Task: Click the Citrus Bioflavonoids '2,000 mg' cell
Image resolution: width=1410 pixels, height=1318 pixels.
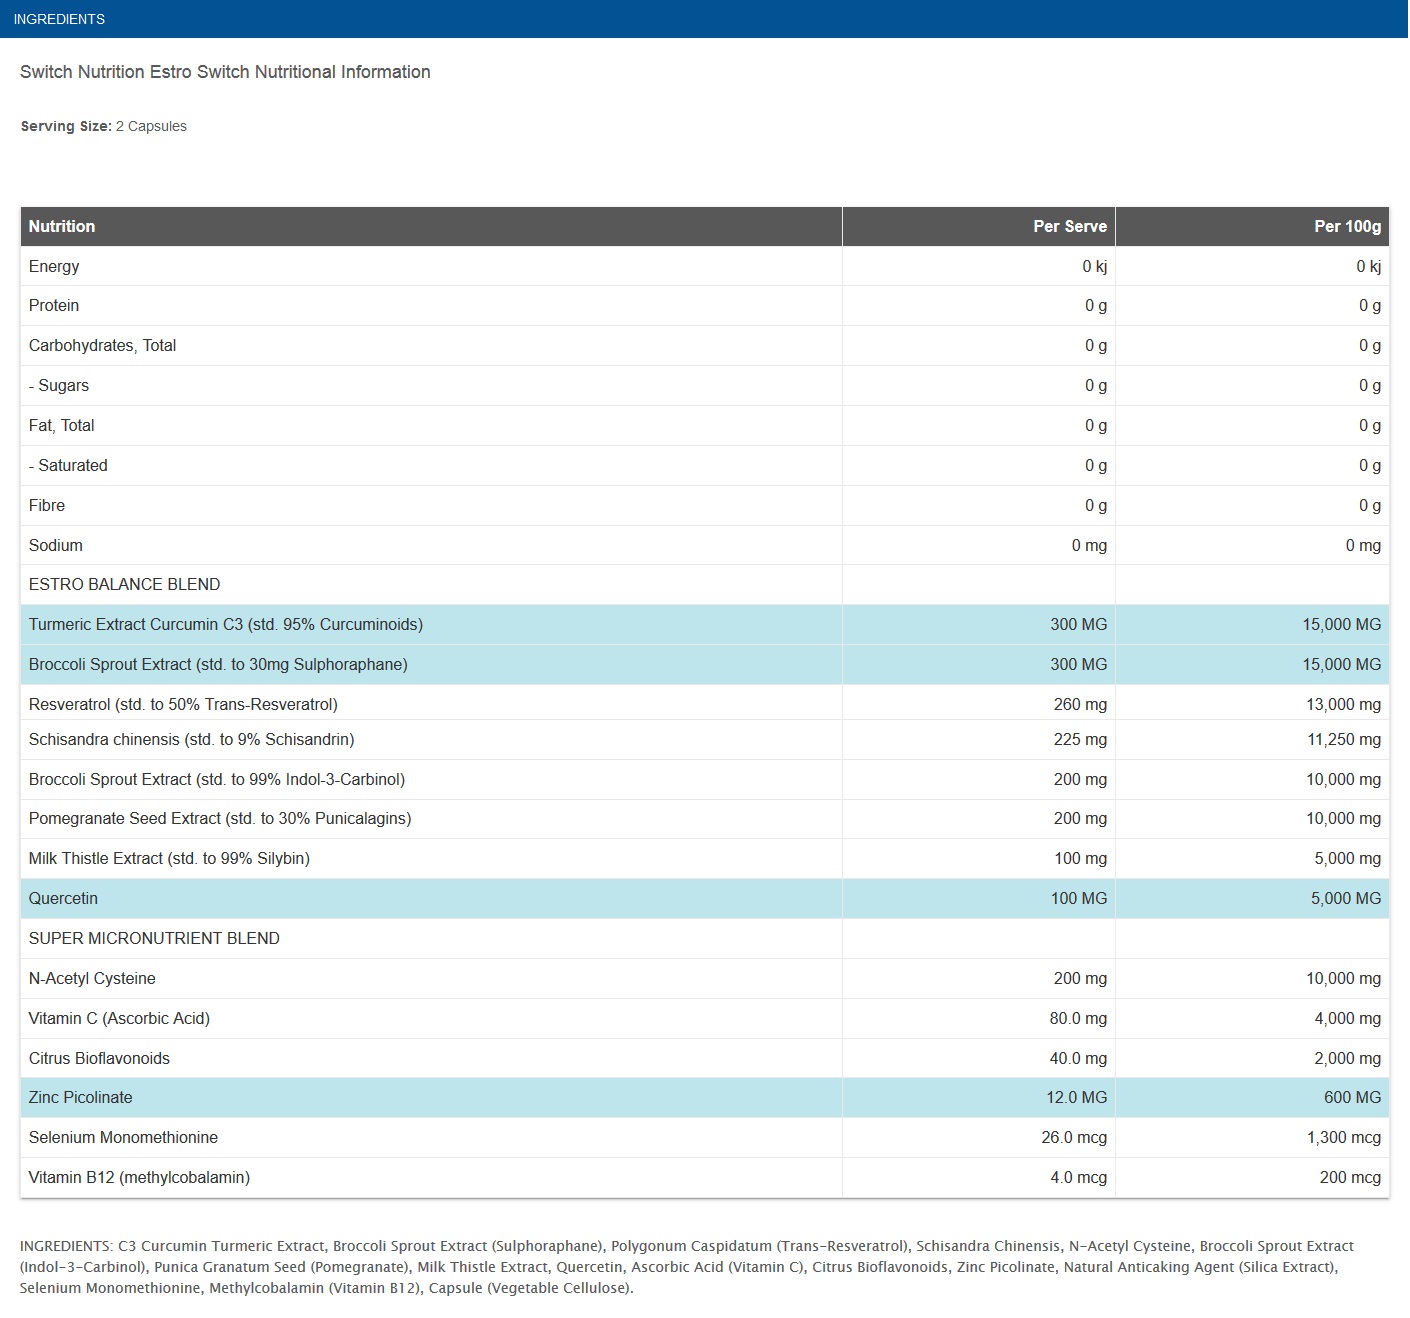Action: [x=1252, y=1059]
